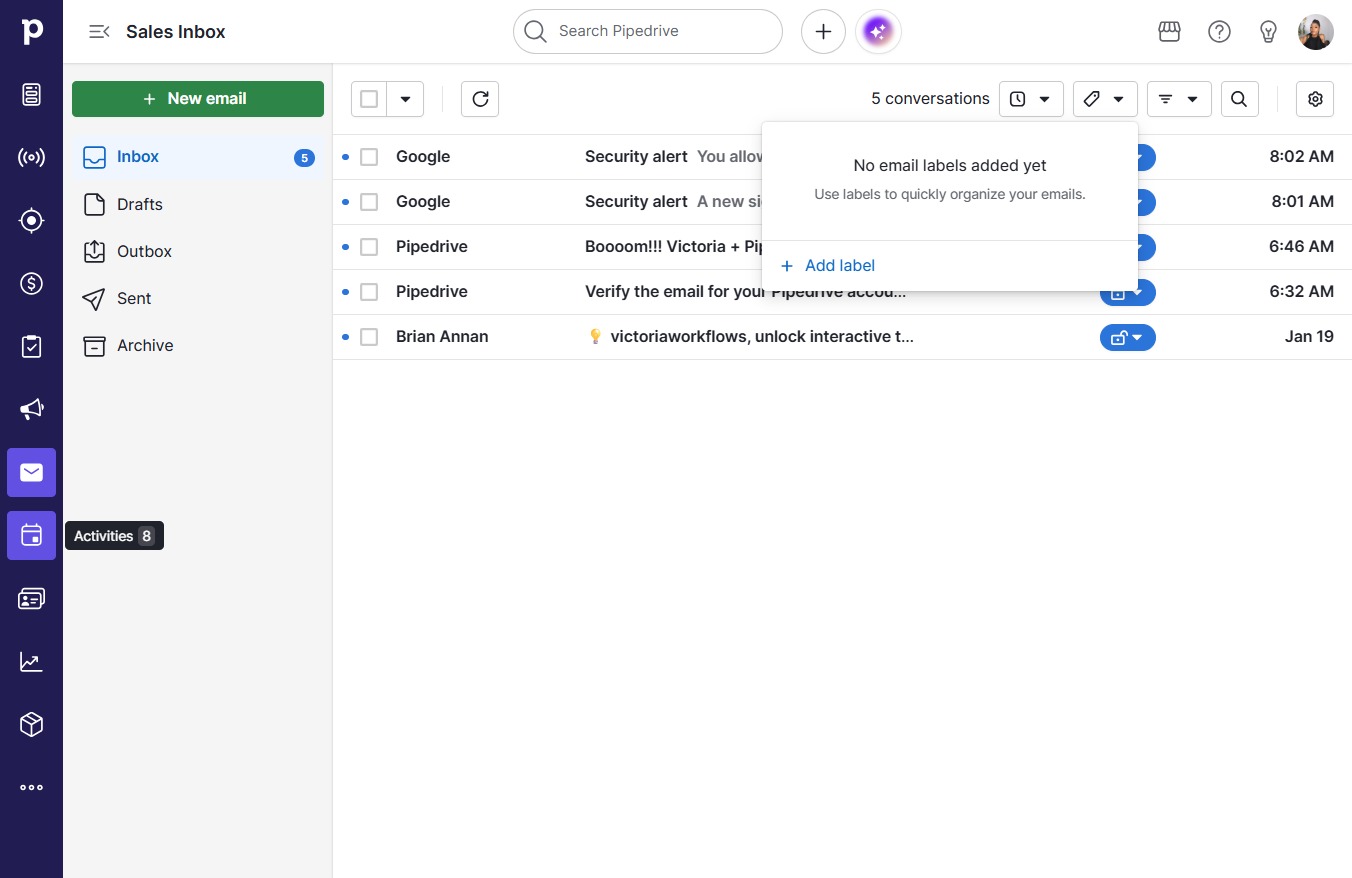Open the top task list icon in sidebar

coord(31,95)
